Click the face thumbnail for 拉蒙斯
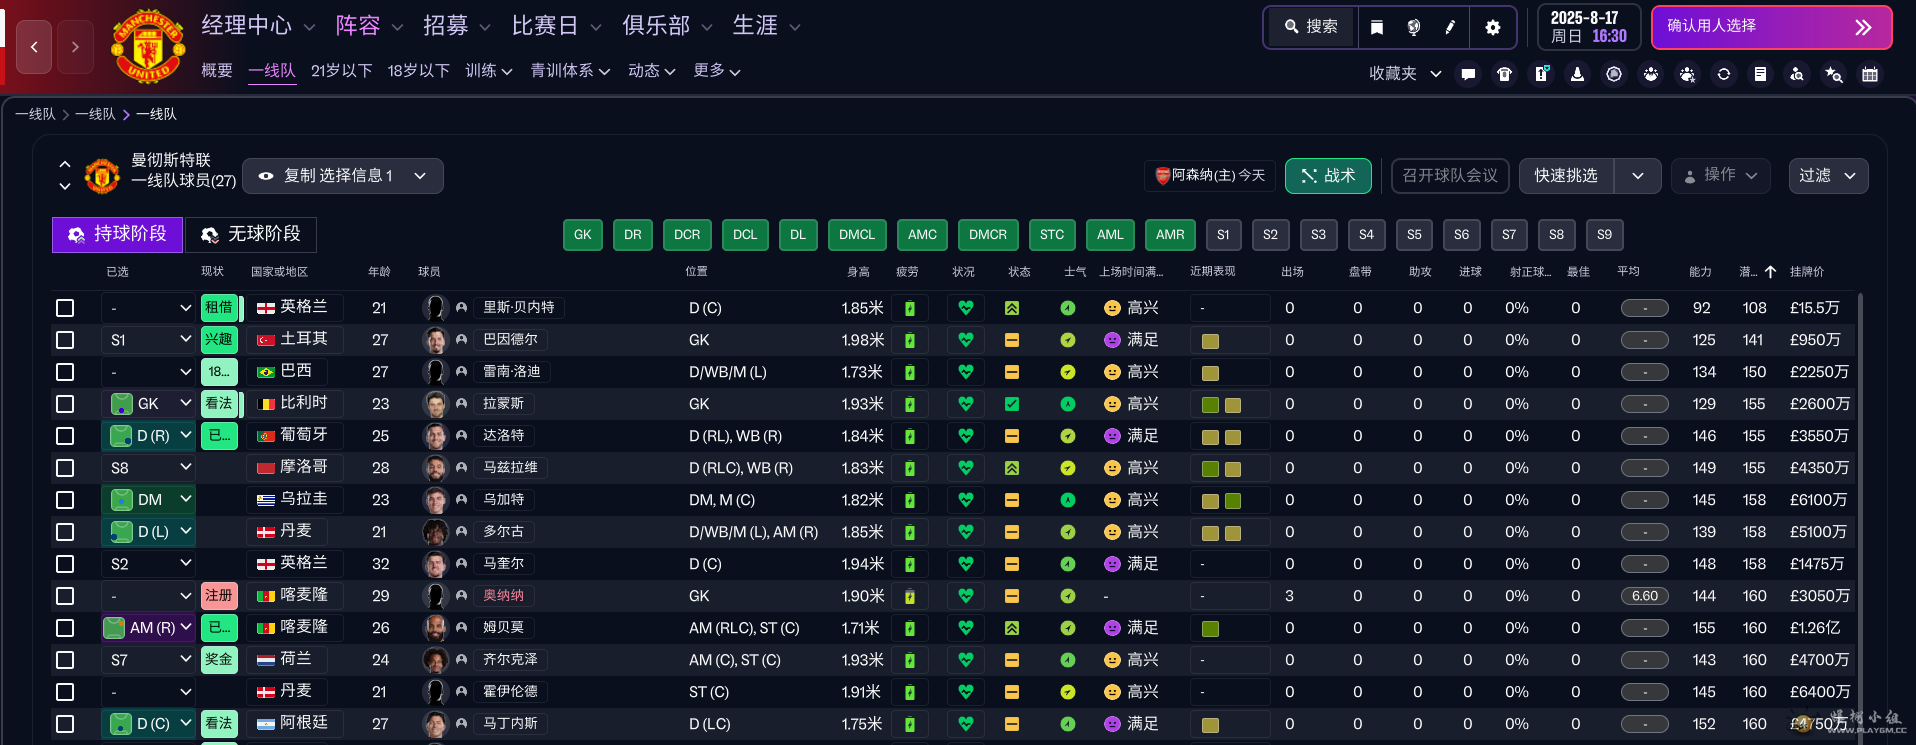The height and width of the screenshot is (745, 1916). [435, 404]
